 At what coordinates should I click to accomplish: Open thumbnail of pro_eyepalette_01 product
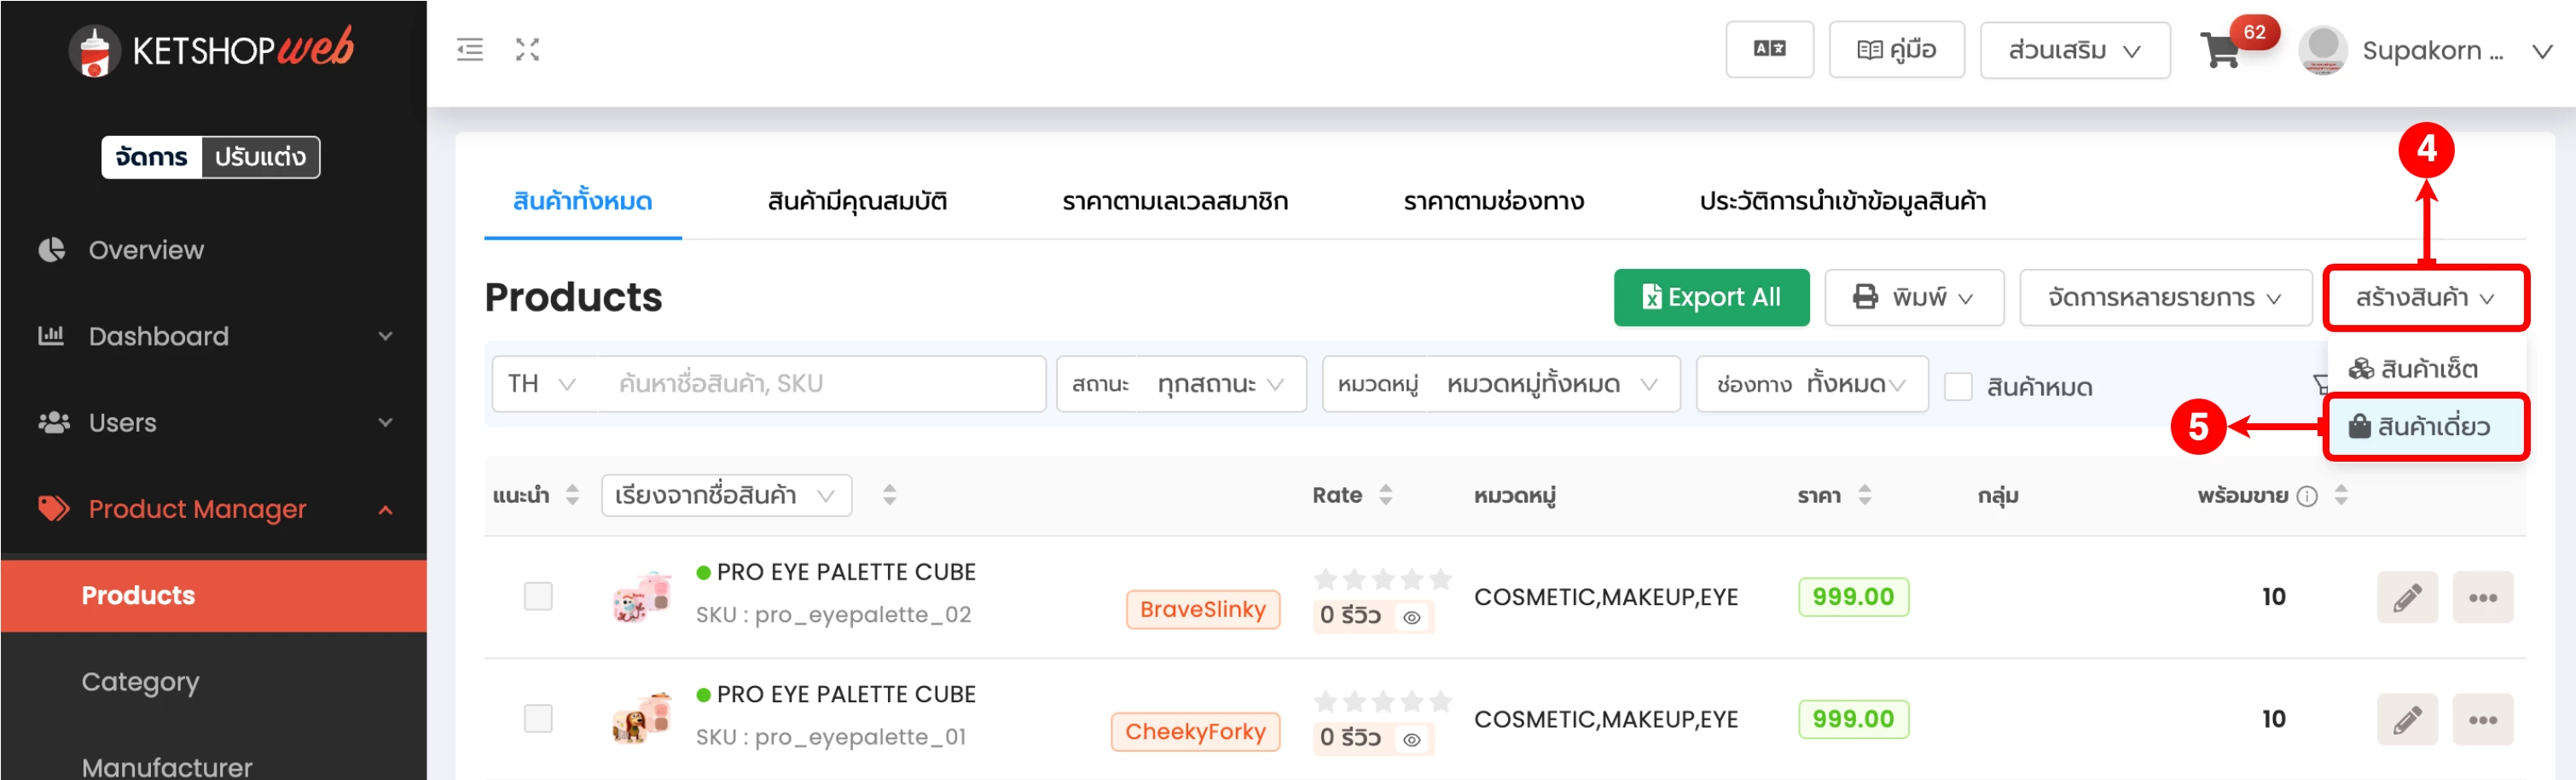pyautogui.click(x=642, y=719)
